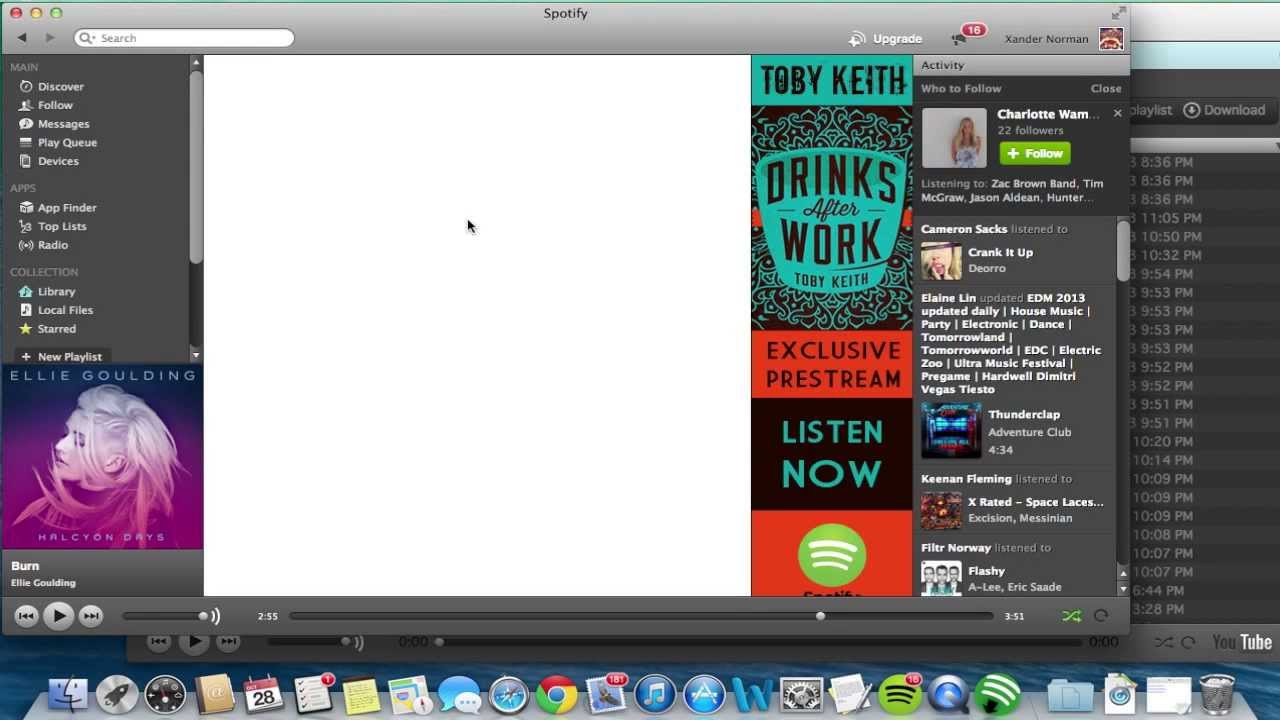Open Starred tracks

coord(56,329)
